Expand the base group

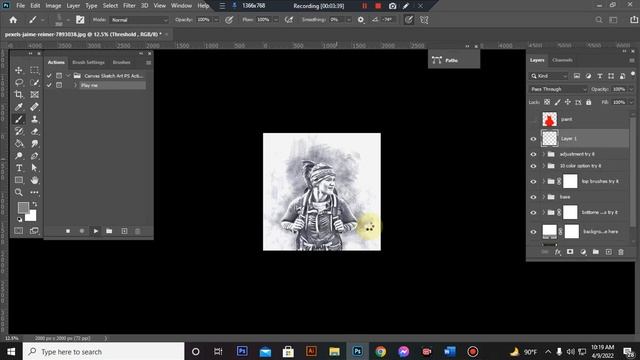tap(543, 197)
